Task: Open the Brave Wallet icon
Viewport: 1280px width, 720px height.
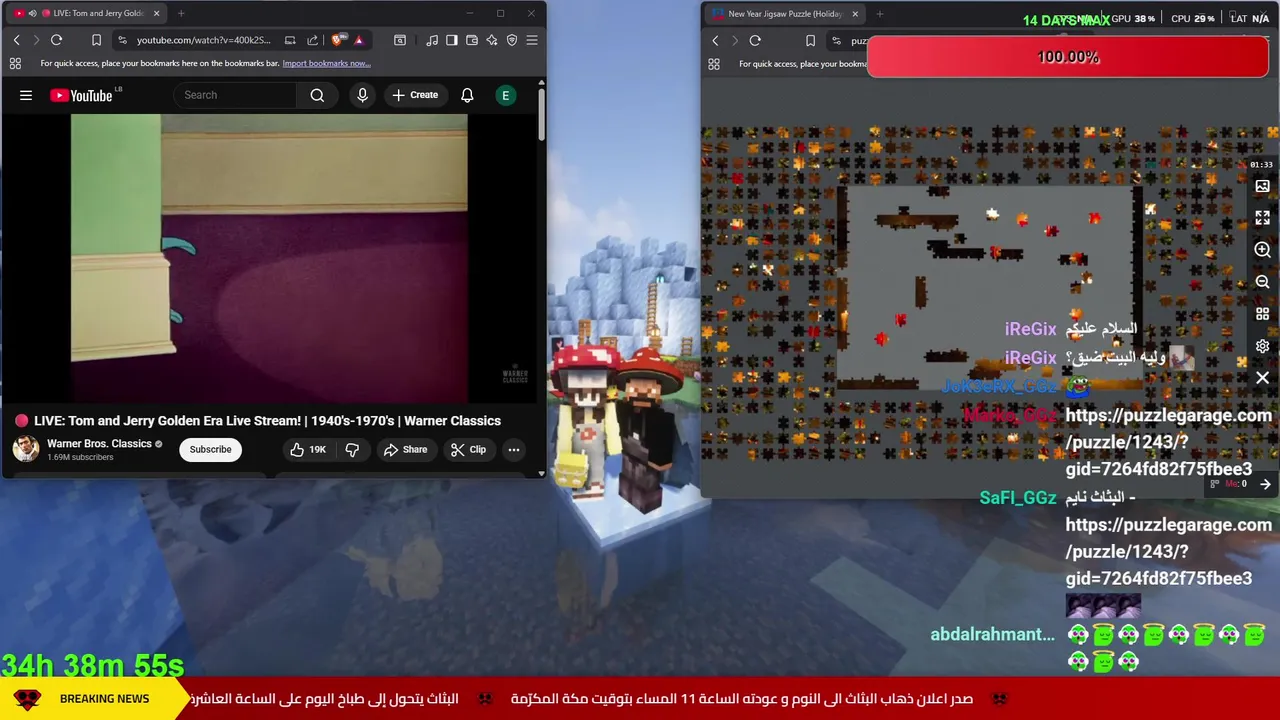Action: [x=472, y=40]
